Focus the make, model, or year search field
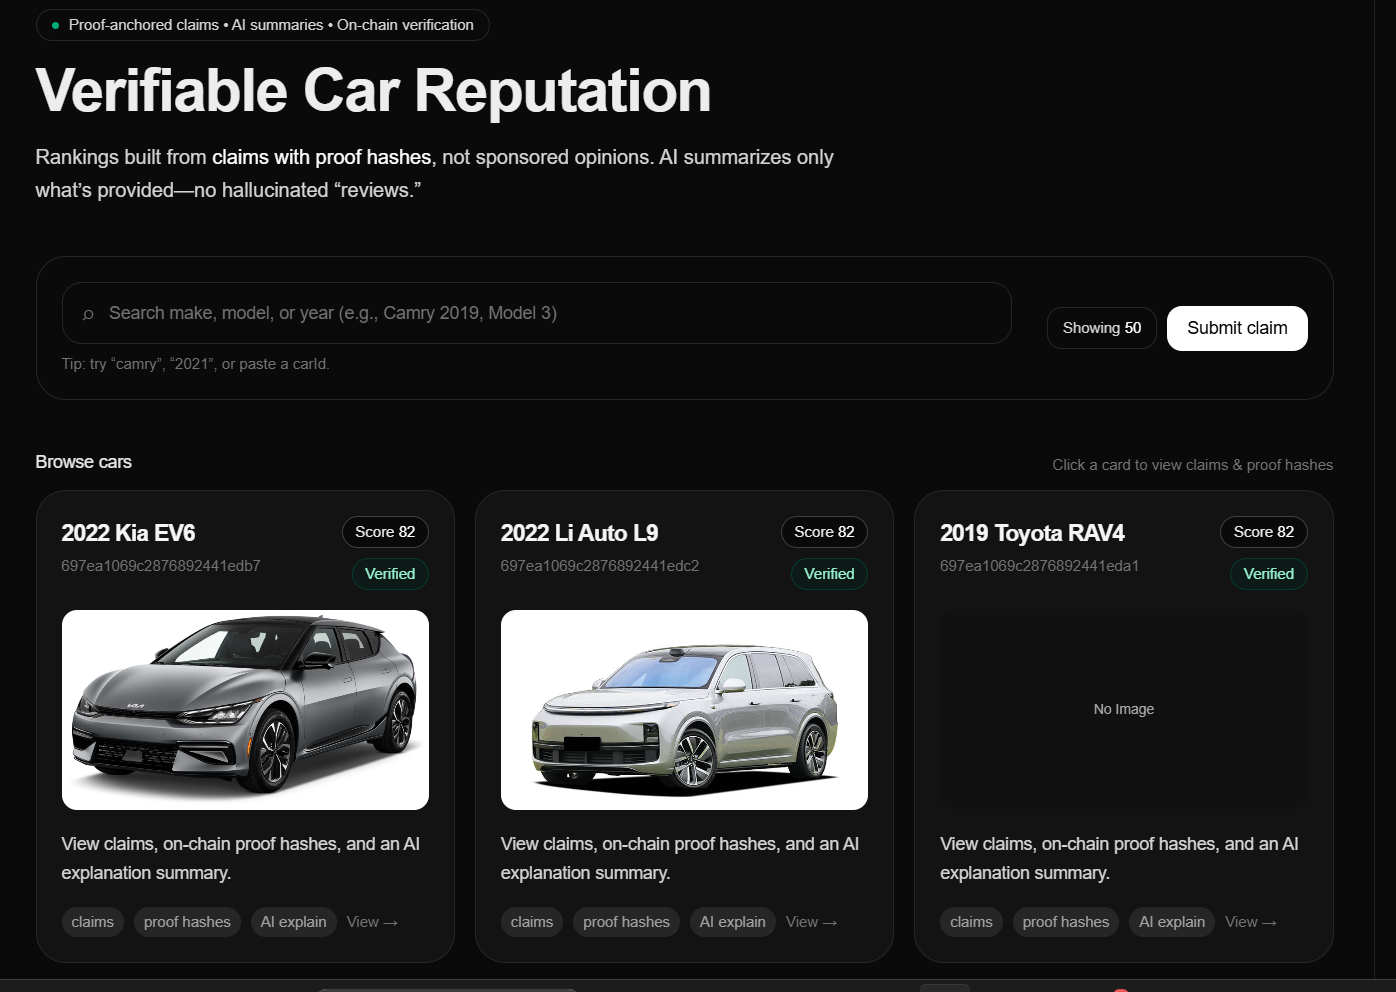Viewport: 1396px width, 992px height. pyautogui.click(x=536, y=313)
